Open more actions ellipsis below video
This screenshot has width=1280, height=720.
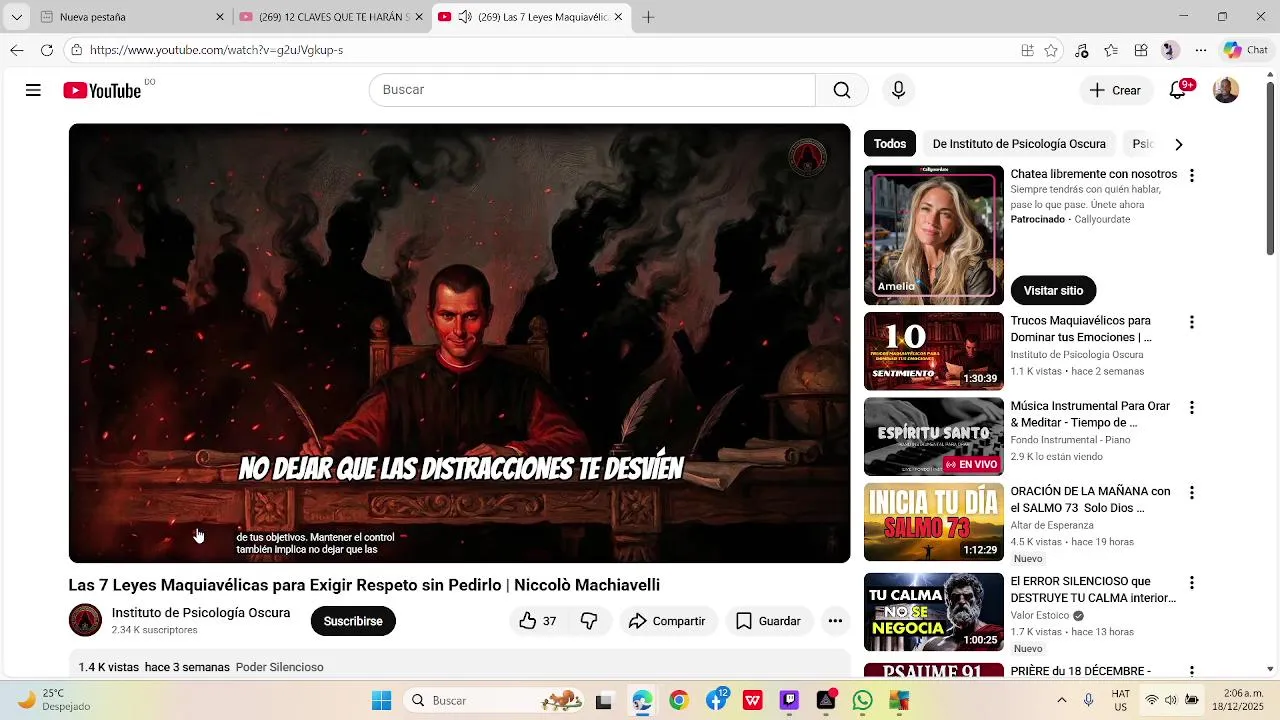pyautogui.click(x=835, y=621)
